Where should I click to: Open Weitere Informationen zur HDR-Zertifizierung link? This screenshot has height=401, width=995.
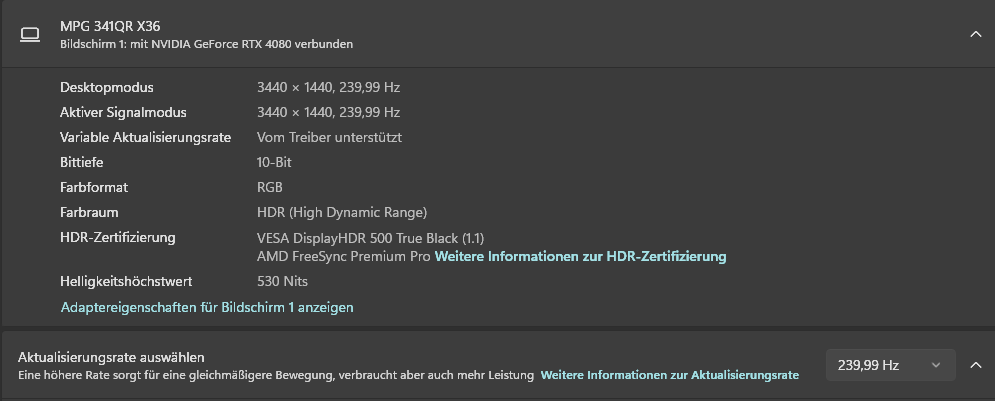pyautogui.click(x=580, y=256)
